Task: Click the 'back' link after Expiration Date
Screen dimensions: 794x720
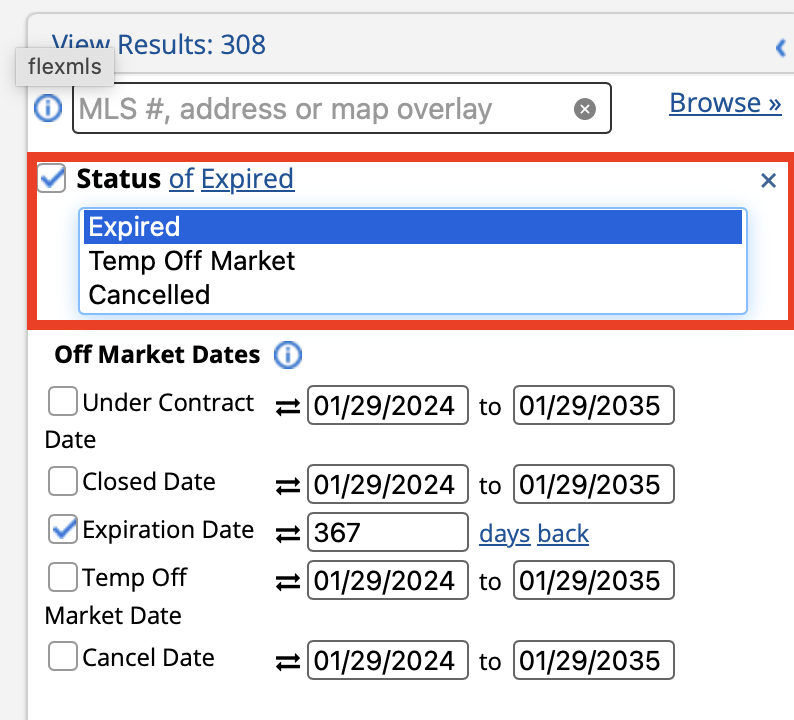Action: pyautogui.click(x=563, y=534)
